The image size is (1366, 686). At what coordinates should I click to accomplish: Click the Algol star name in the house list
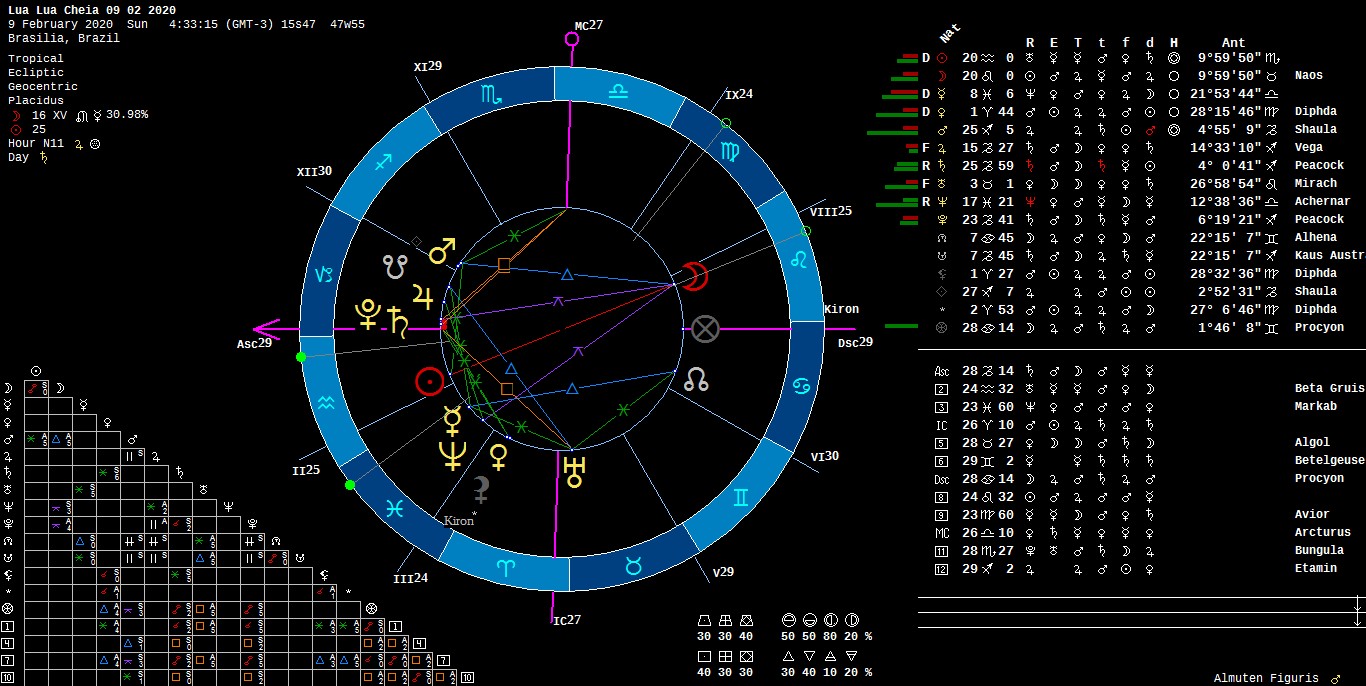coord(1312,442)
